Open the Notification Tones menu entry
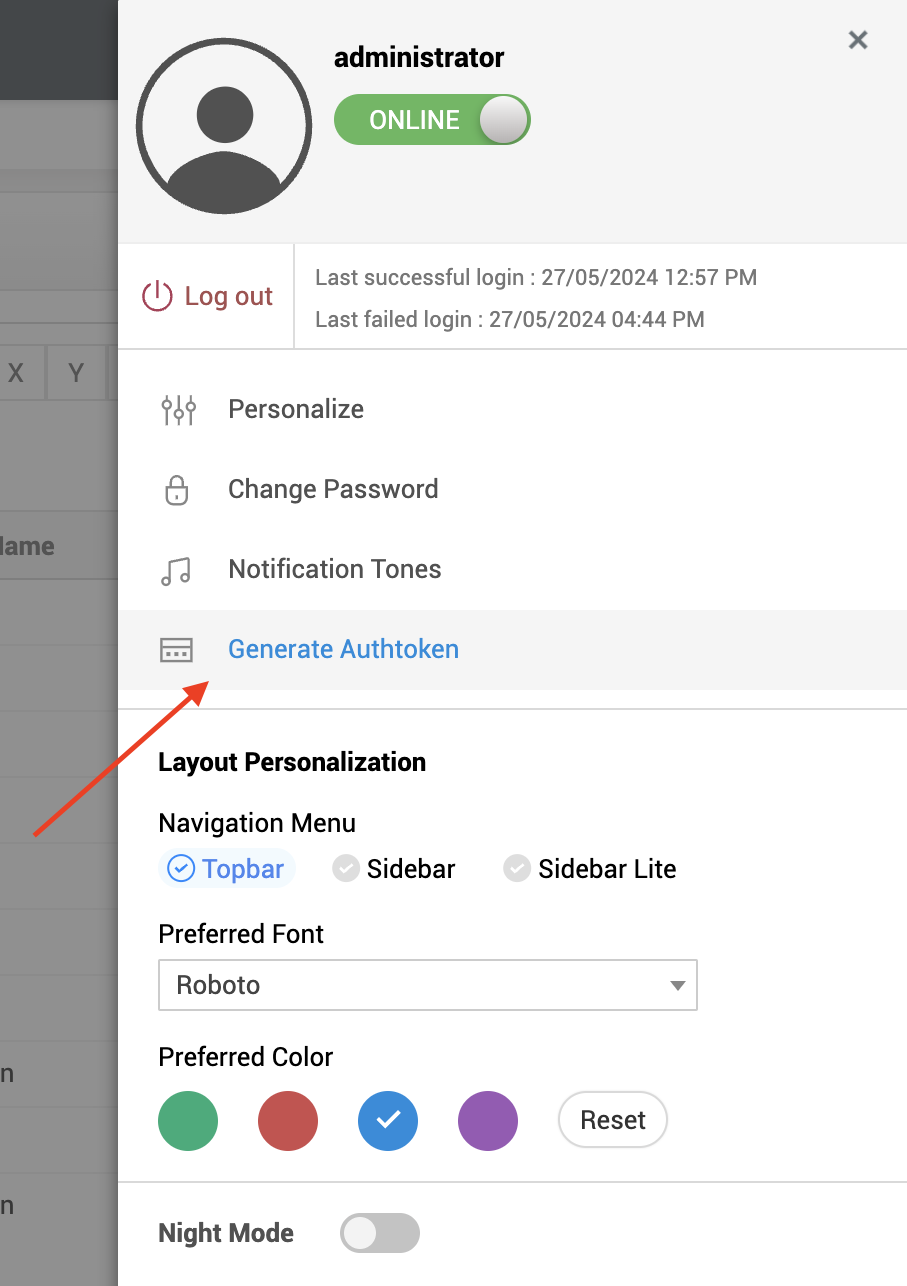This screenshot has height=1286, width=907. 335,570
